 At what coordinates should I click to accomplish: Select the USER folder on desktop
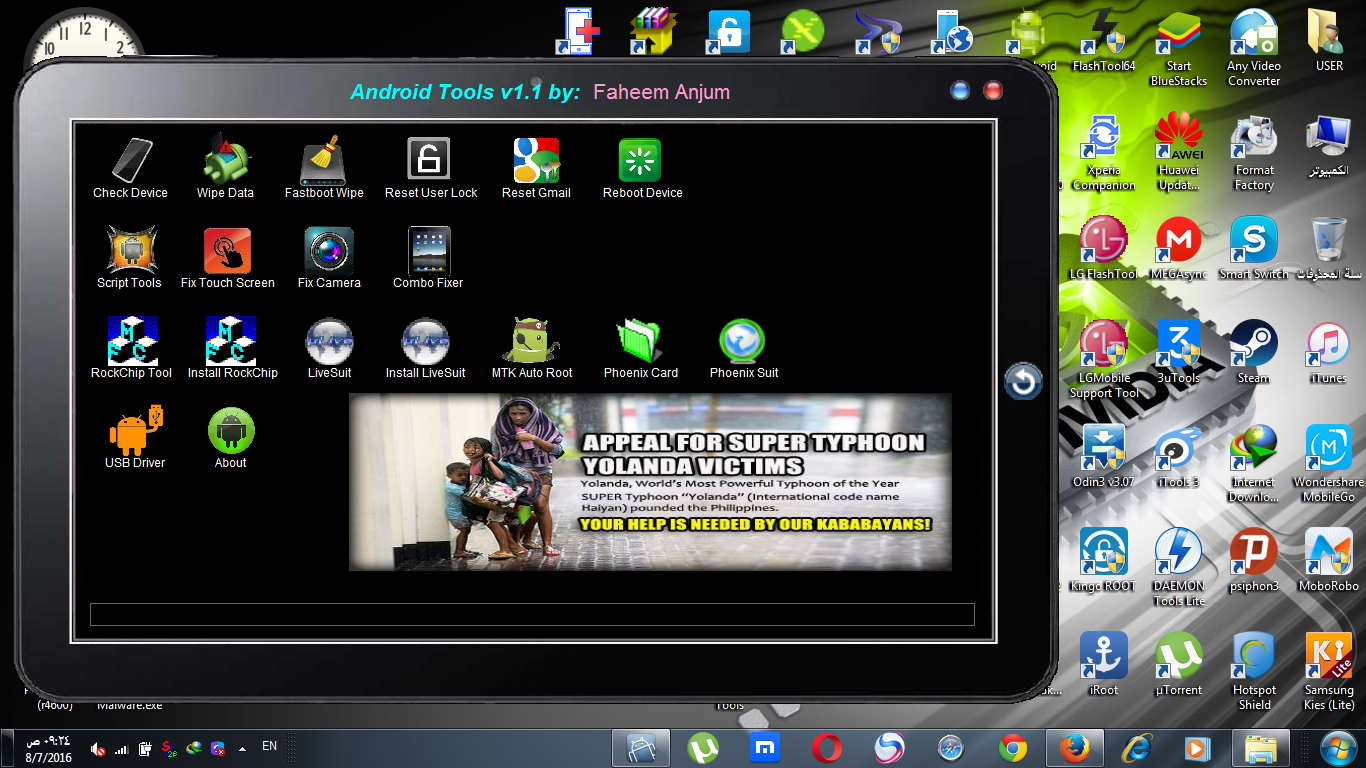(1329, 41)
